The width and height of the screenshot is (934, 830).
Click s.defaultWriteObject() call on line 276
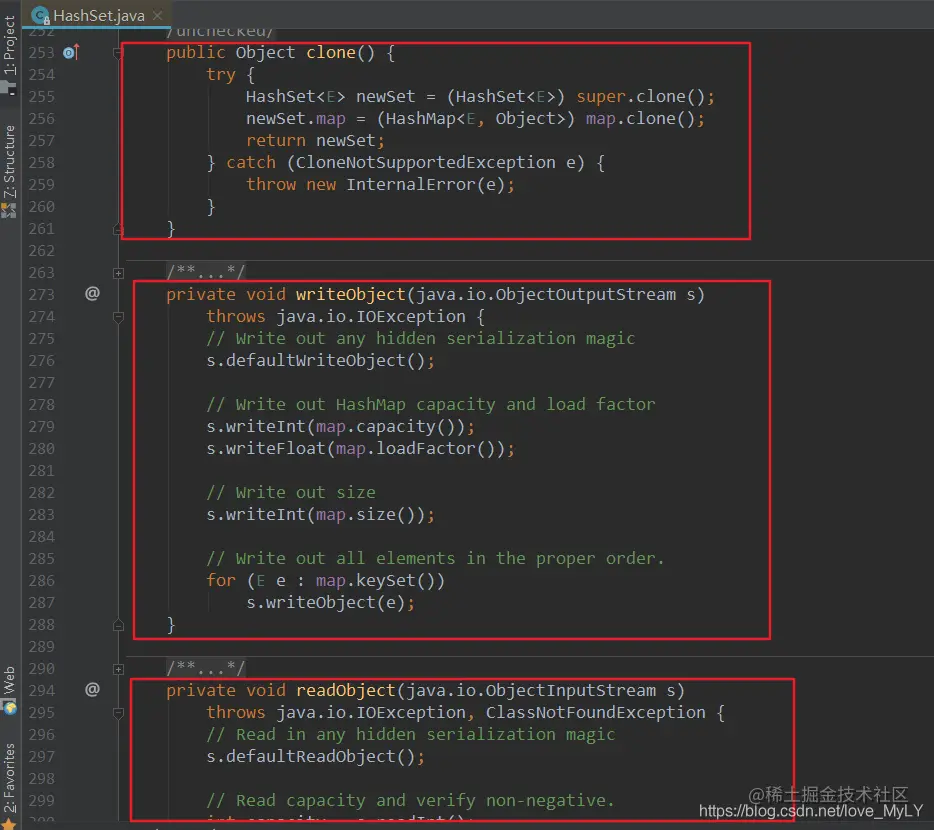point(320,360)
